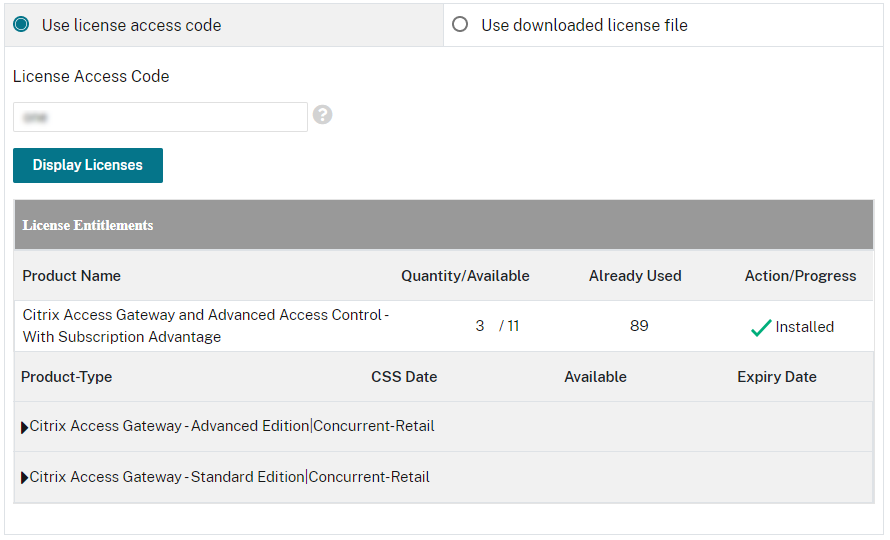Select the Citrix Access Gateway product name
This screenshot has width=890, height=540.
click(x=205, y=326)
